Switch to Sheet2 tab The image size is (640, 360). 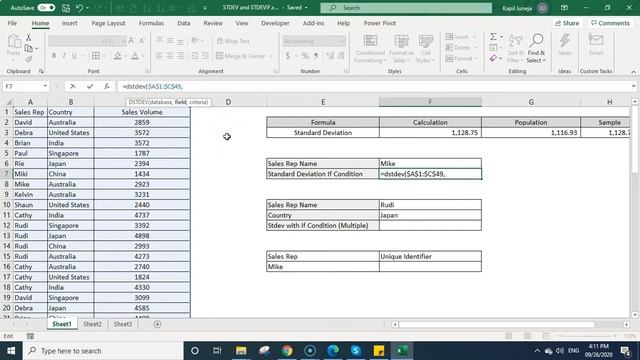point(92,324)
